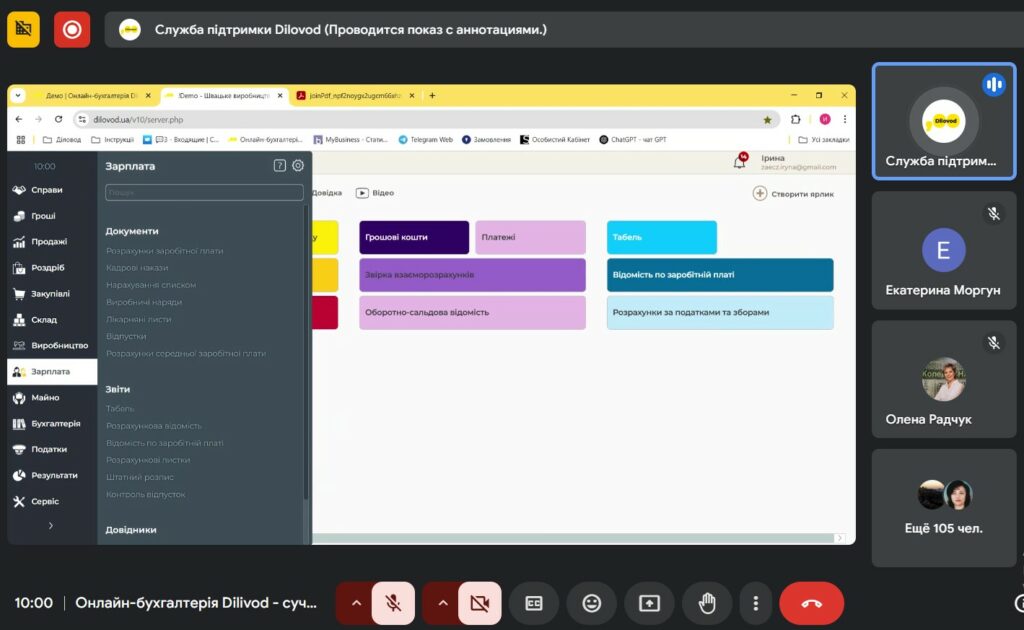Toggle the bookmark star in address bar
Viewport: 1024px width, 630px height.
767,119
